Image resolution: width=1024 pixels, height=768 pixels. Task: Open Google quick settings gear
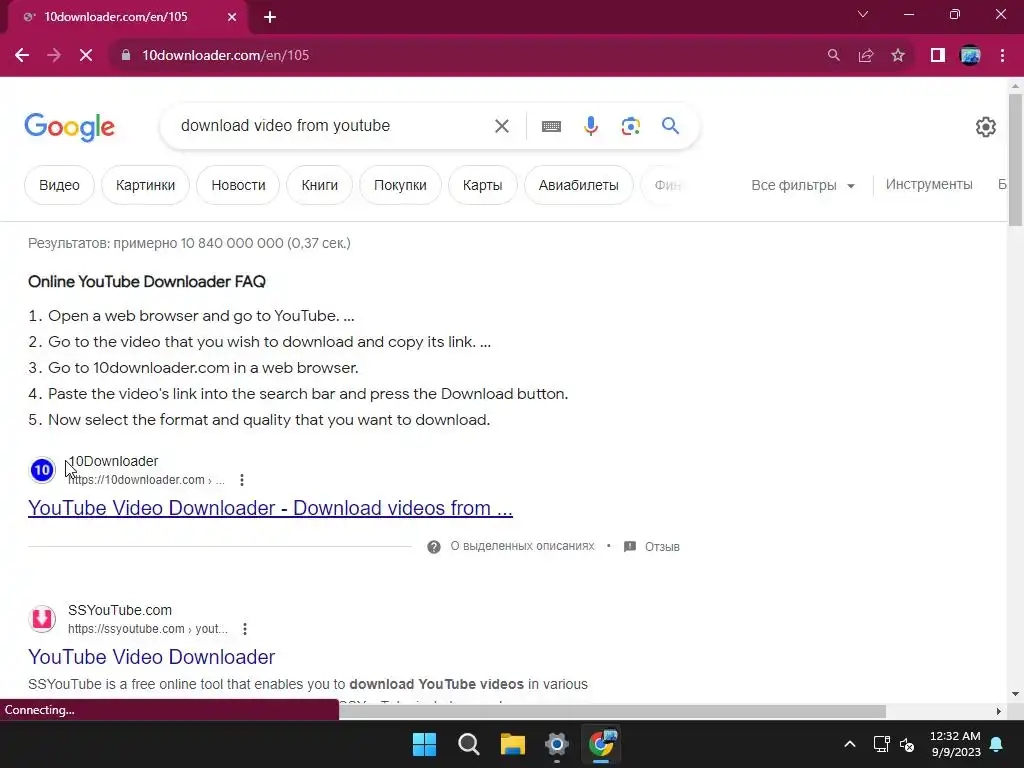tap(985, 127)
